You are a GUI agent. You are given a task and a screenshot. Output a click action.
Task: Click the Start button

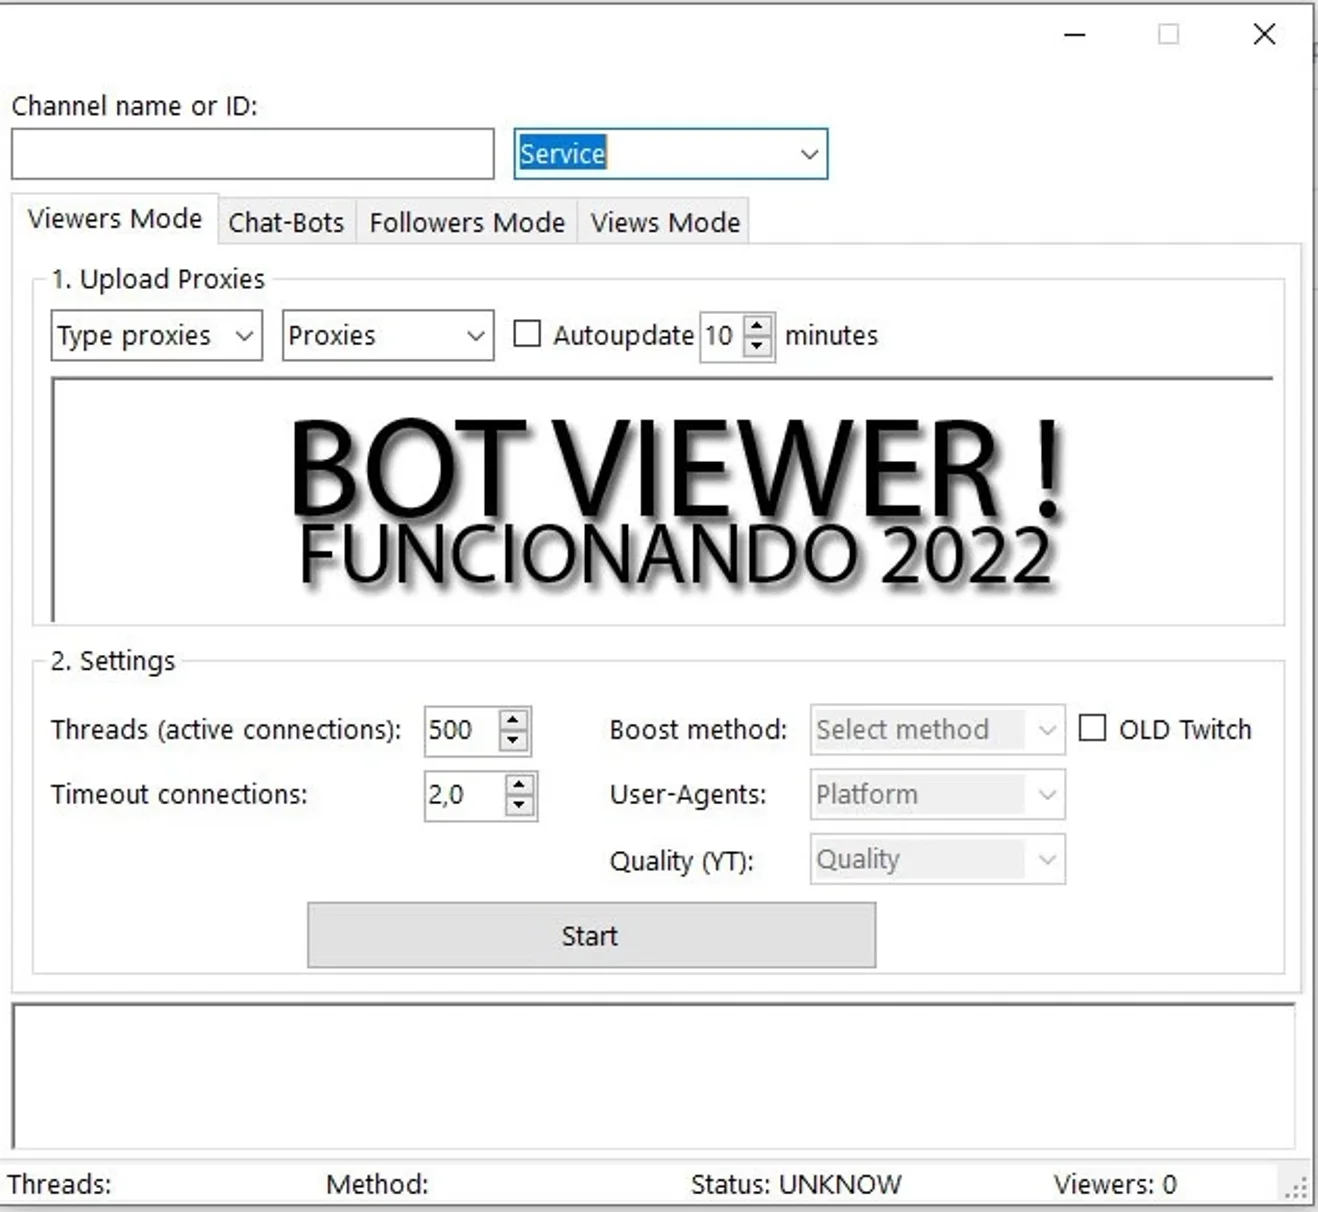pos(591,935)
